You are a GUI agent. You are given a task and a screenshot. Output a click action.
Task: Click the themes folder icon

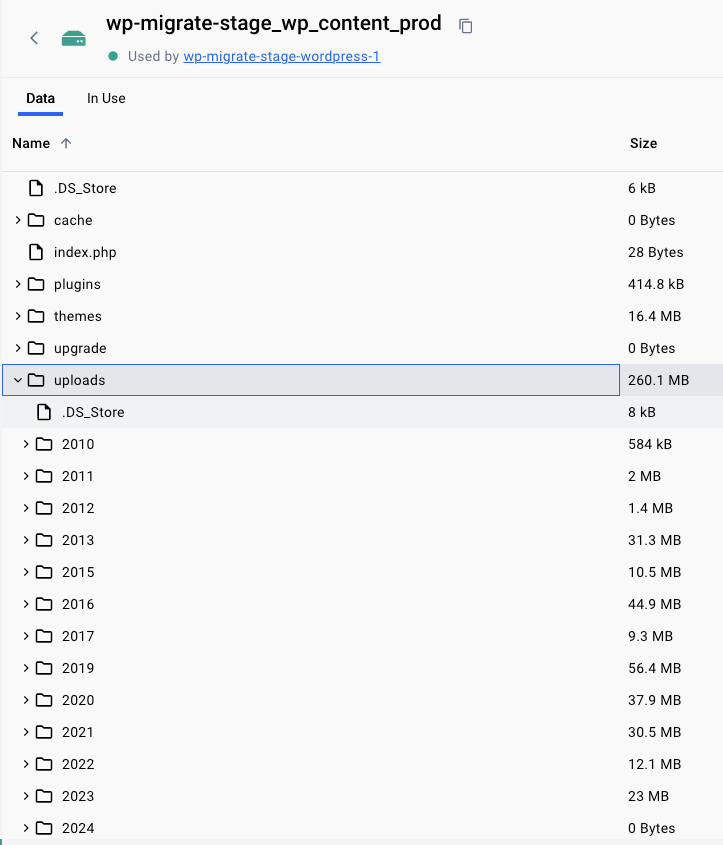(36, 316)
